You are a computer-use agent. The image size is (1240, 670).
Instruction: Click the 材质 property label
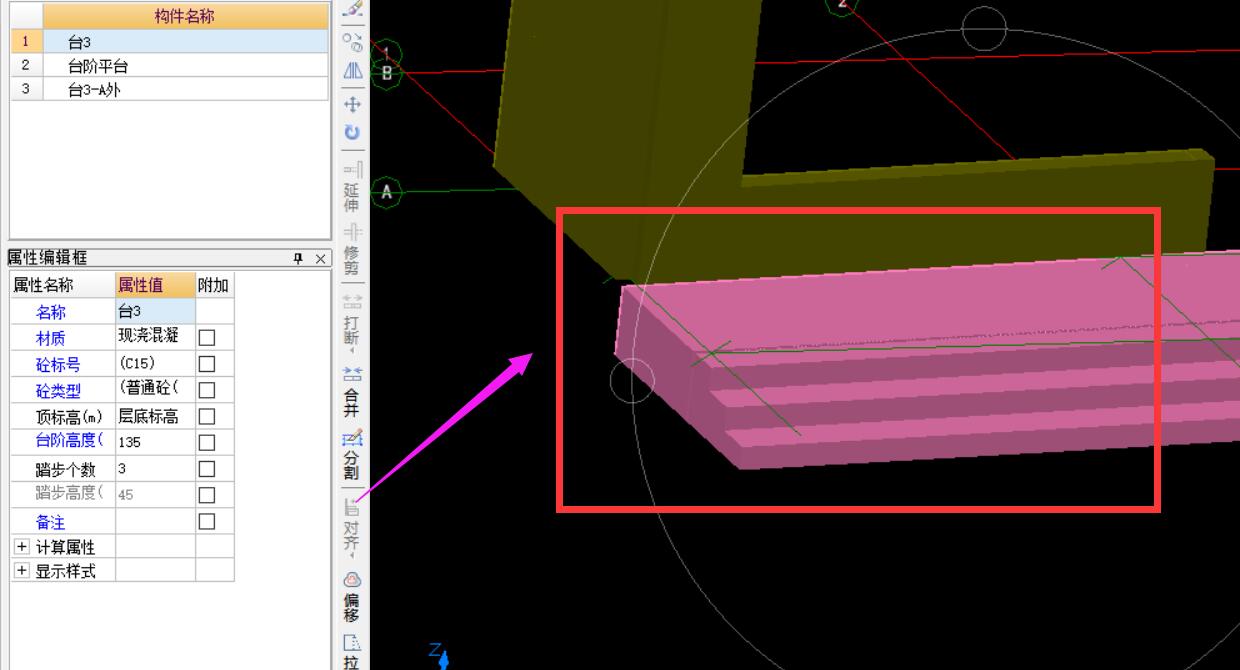[x=50, y=338]
